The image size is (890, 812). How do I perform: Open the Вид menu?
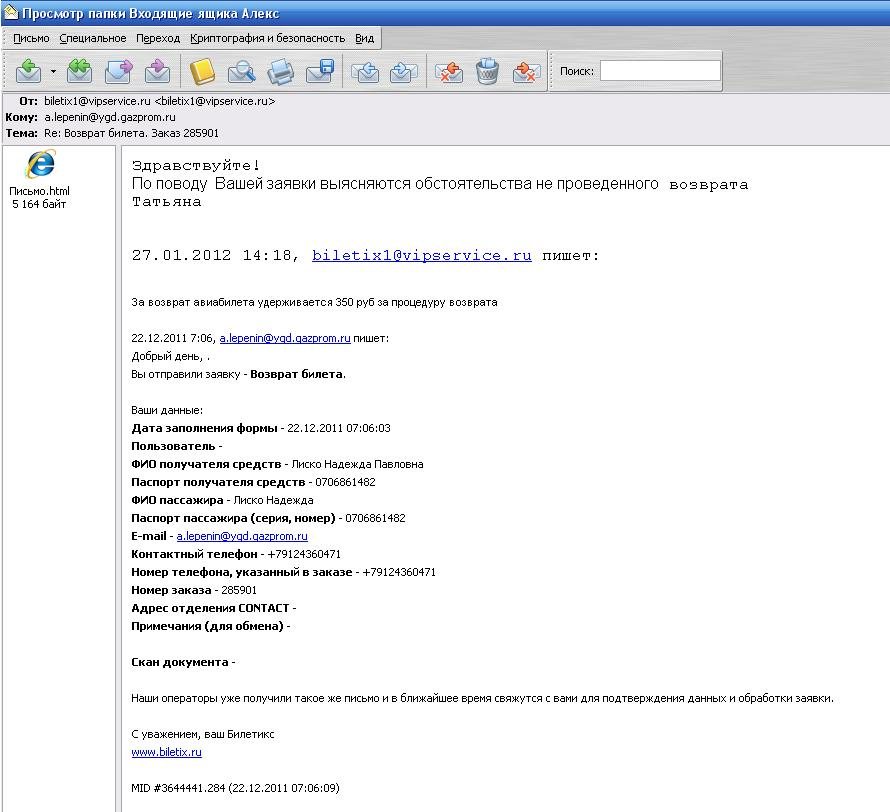364,38
